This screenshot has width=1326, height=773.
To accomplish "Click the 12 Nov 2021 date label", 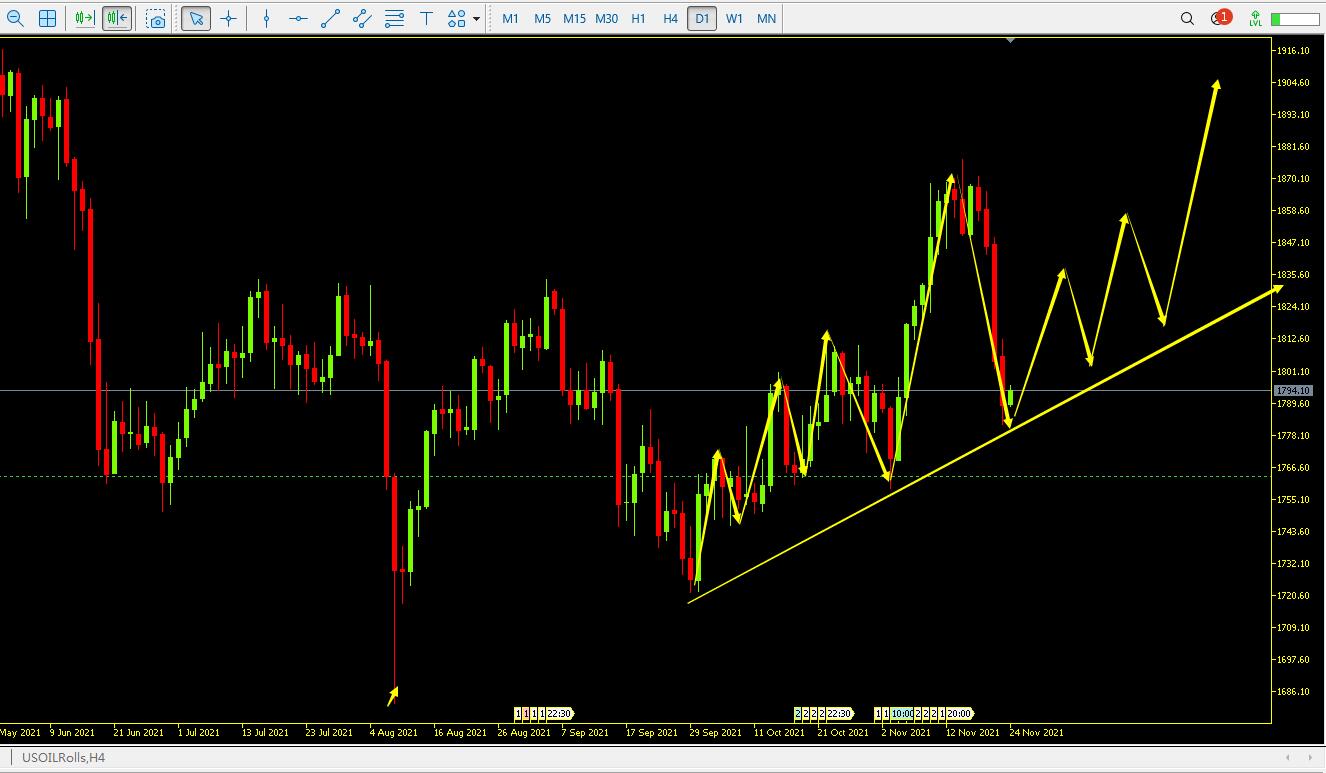I will click(x=973, y=732).
